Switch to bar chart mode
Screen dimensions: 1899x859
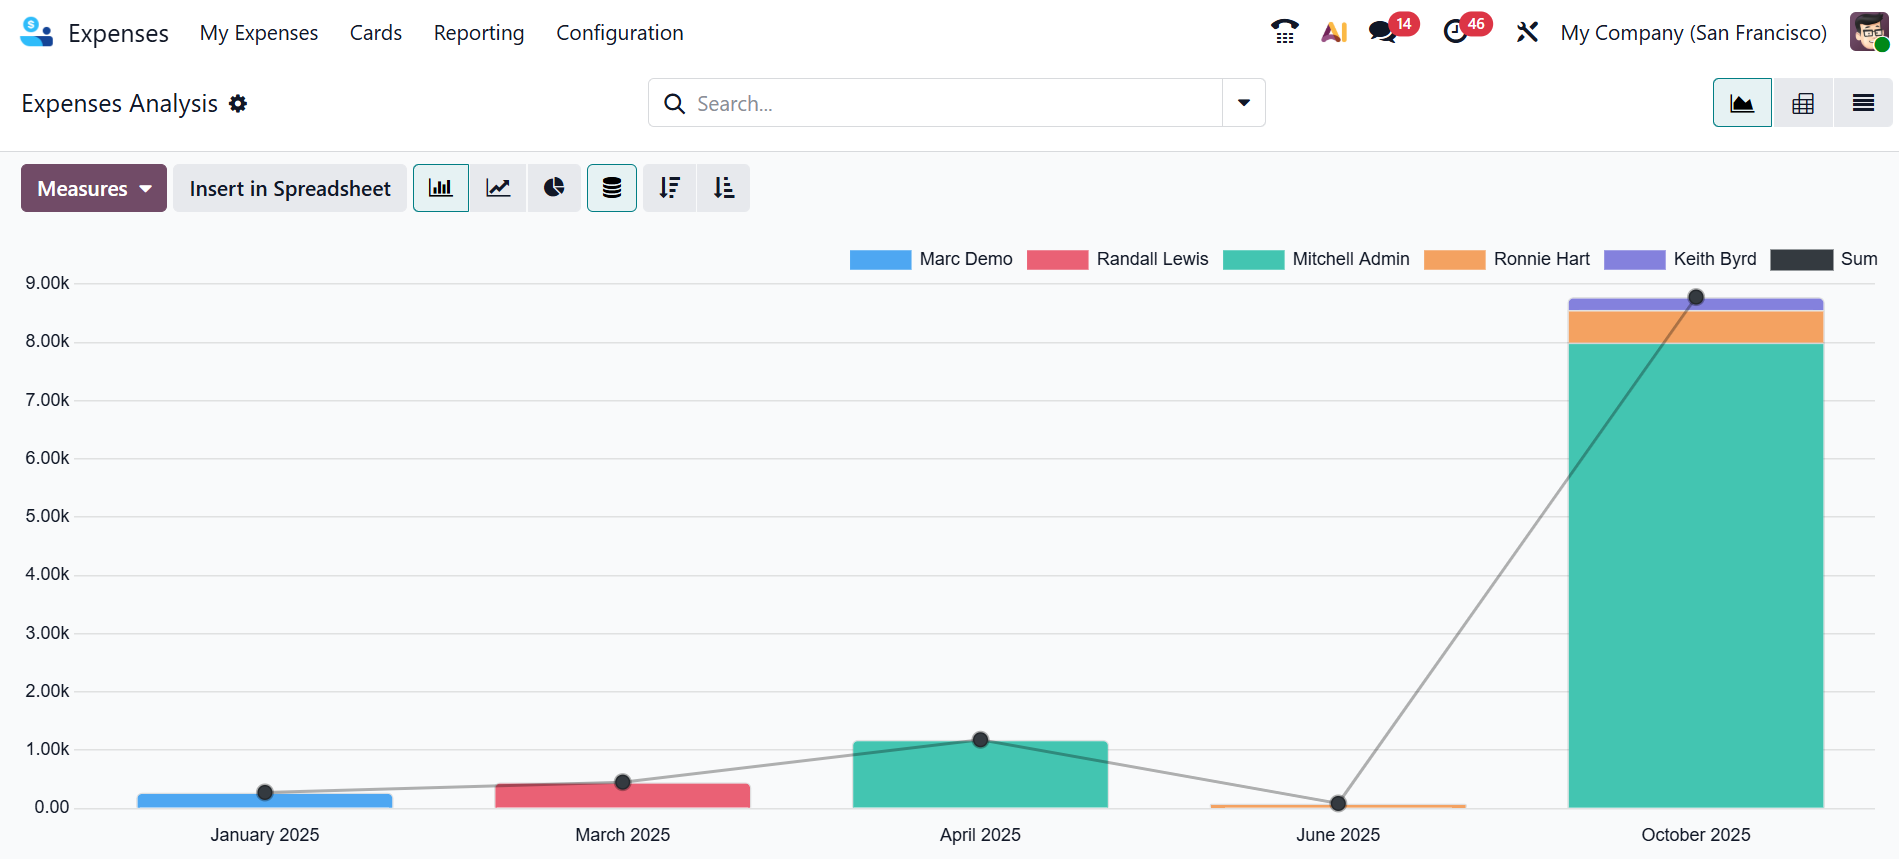click(x=440, y=188)
